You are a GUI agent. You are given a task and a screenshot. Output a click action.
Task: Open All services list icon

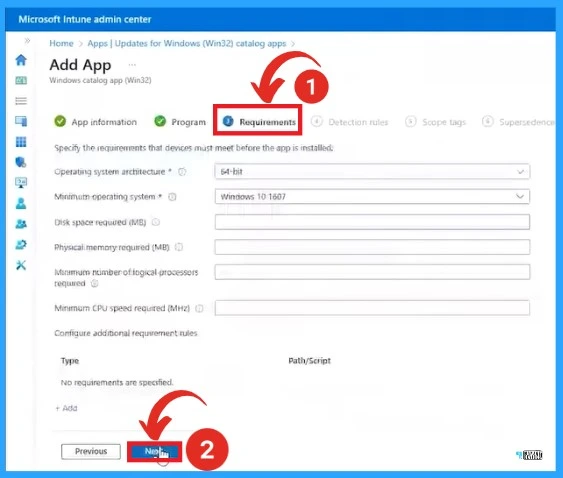click(x=21, y=101)
